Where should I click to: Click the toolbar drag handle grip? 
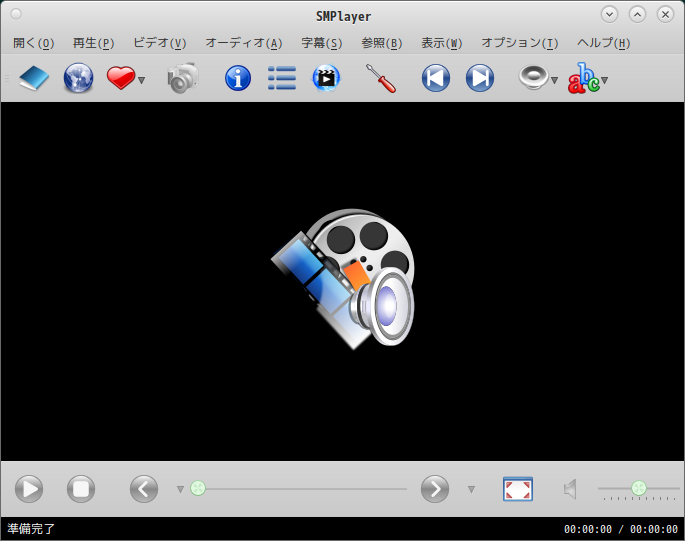(x=7, y=79)
